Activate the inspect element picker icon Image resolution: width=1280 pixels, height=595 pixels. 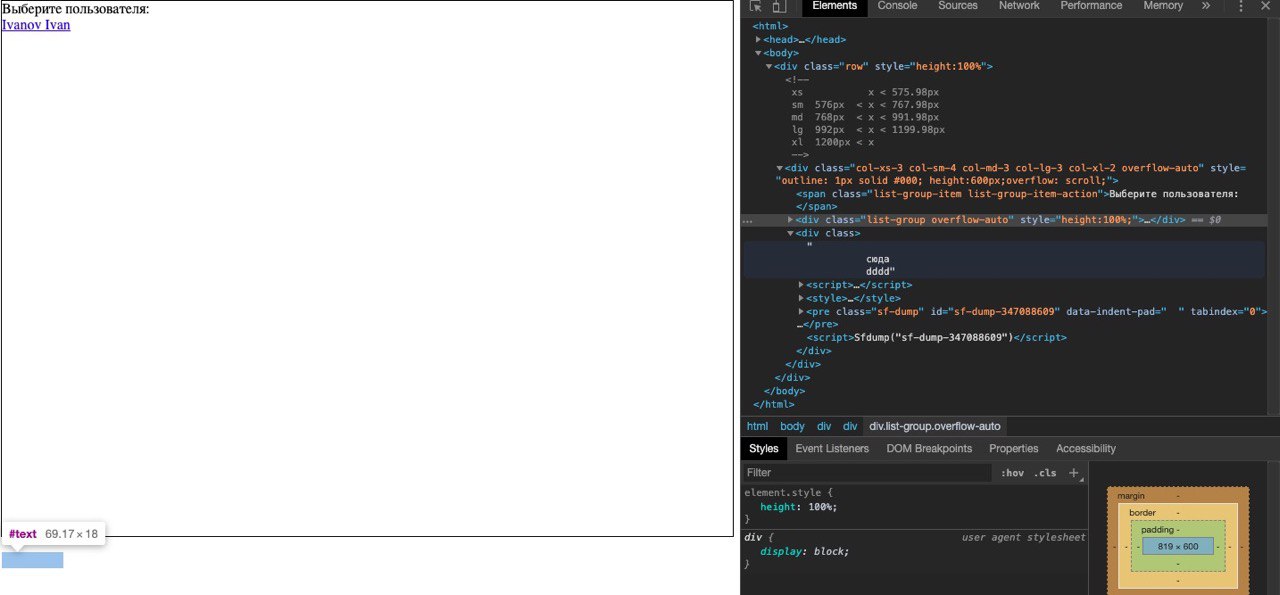click(x=755, y=6)
